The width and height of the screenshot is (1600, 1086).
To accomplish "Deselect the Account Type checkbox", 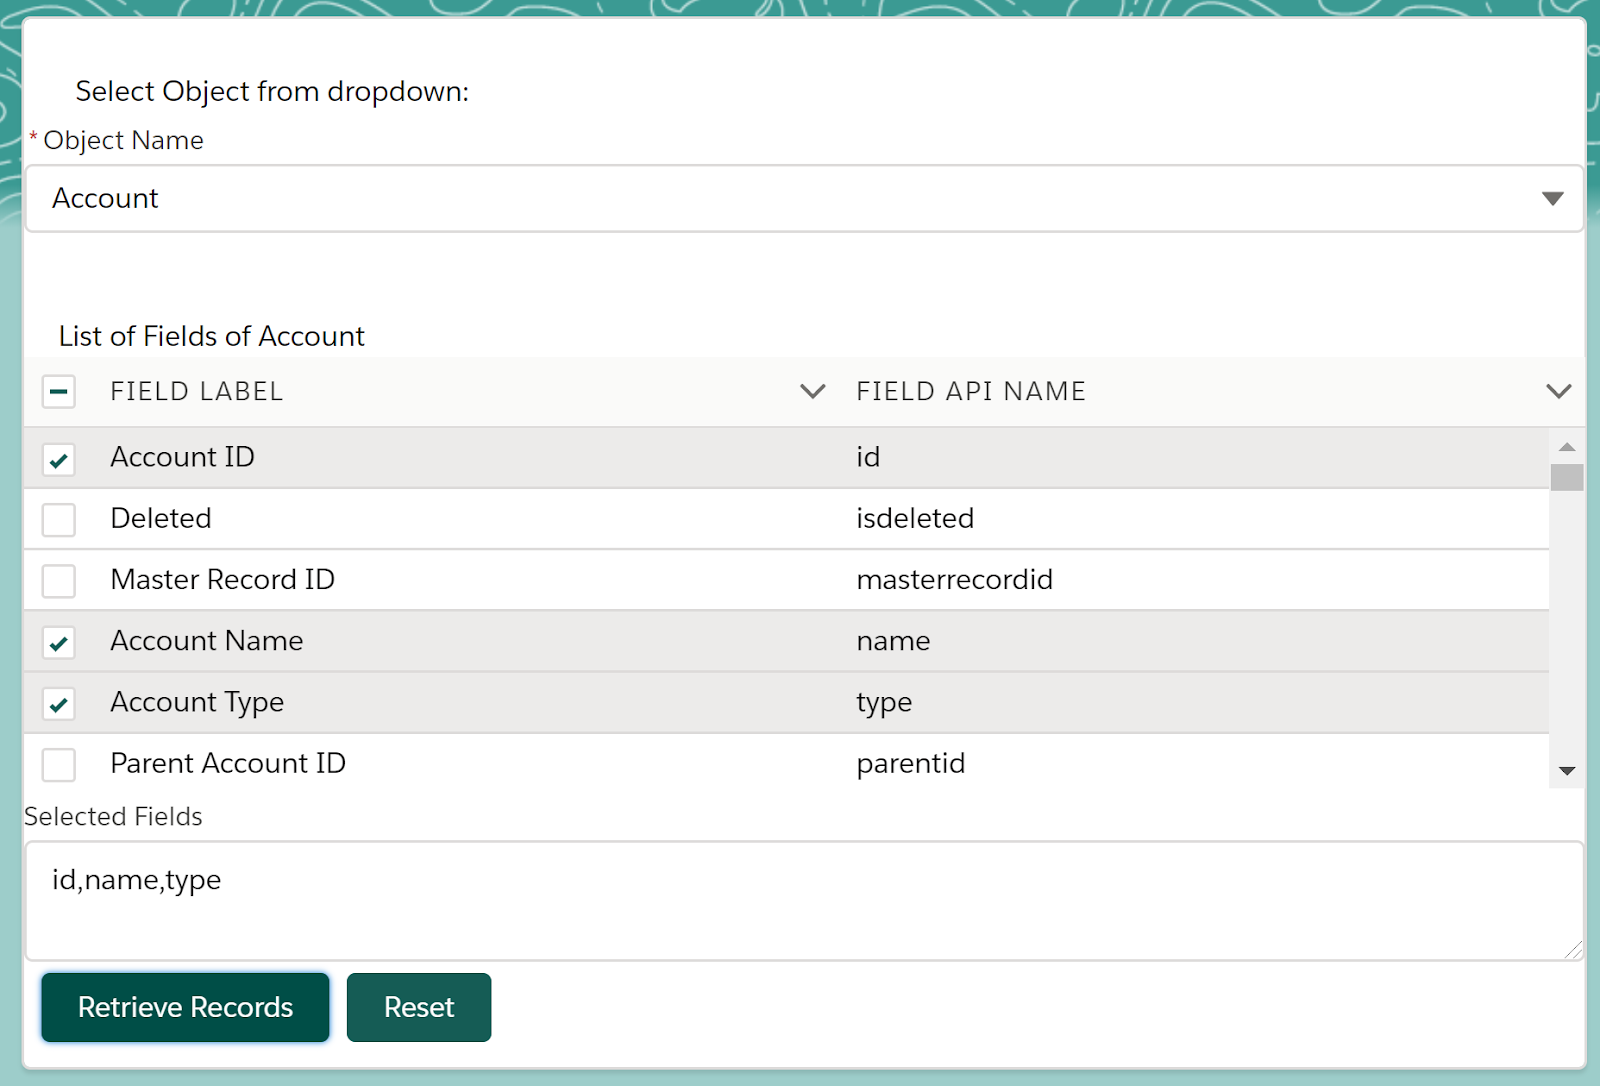I will click(x=59, y=704).
